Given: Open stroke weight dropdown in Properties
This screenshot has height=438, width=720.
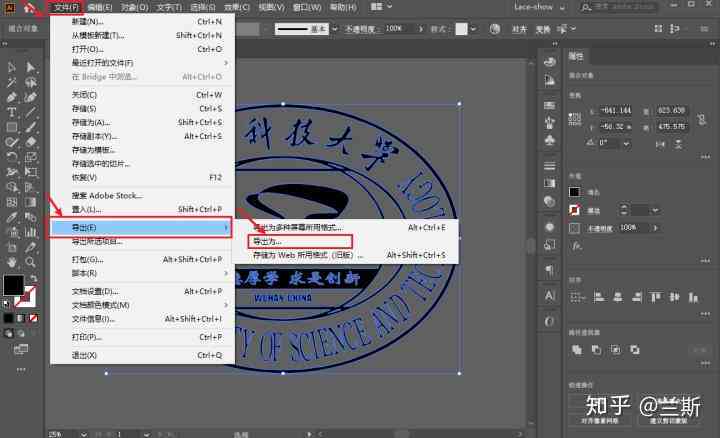Looking at the screenshot, I should click(655, 210).
